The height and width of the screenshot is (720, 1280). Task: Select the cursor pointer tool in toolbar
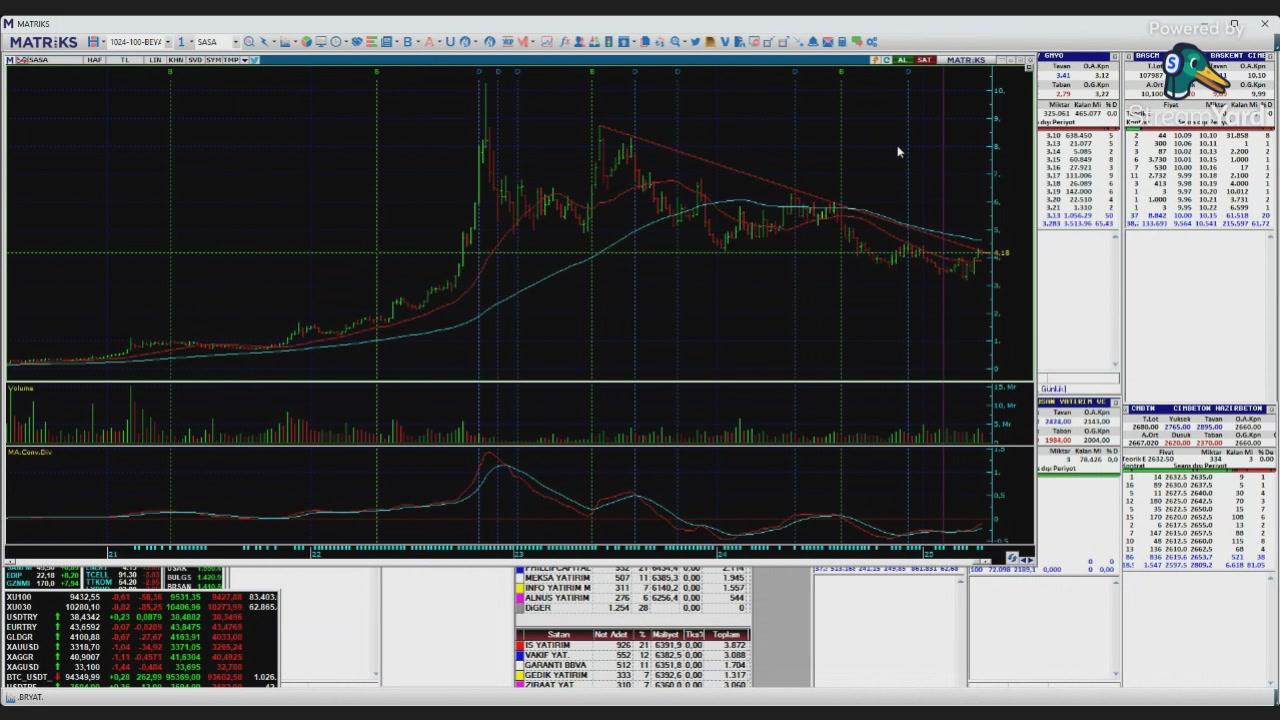(264, 42)
